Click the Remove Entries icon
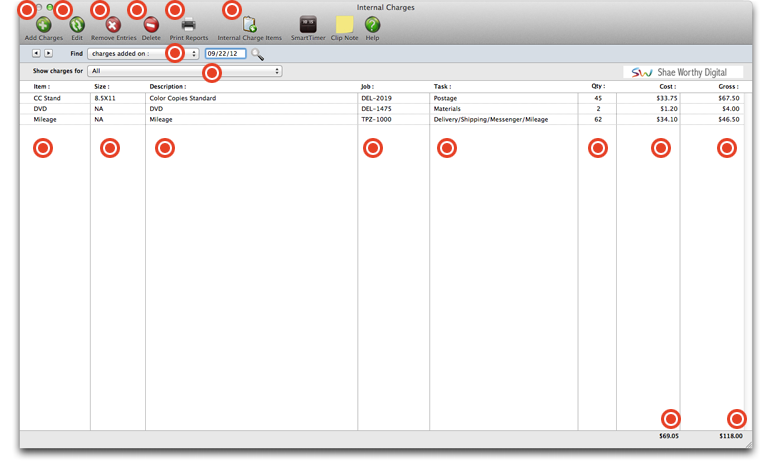The height and width of the screenshot is (461, 760). click(113, 25)
